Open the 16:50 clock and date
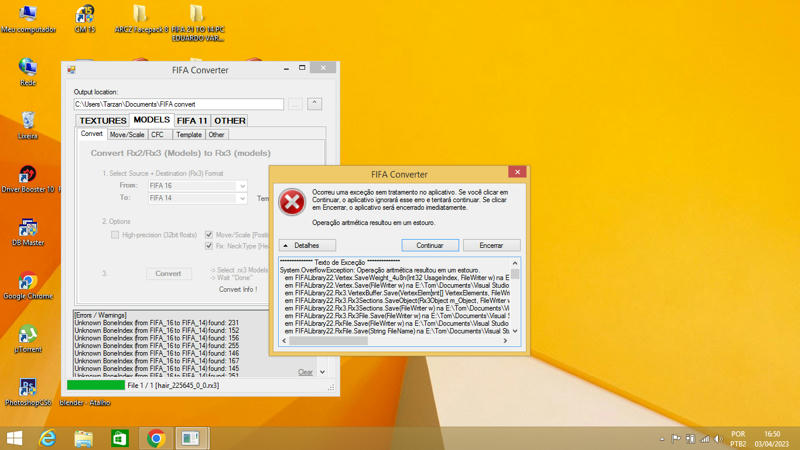The width and height of the screenshot is (800, 450). click(772, 439)
